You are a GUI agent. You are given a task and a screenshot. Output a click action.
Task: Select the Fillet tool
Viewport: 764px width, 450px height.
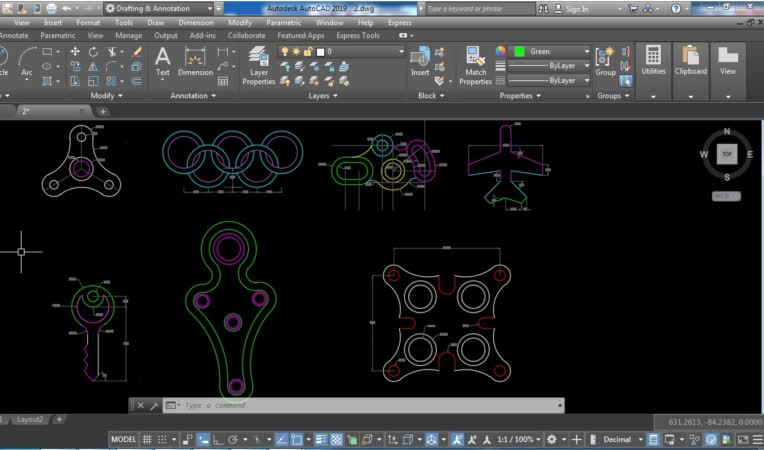112,66
